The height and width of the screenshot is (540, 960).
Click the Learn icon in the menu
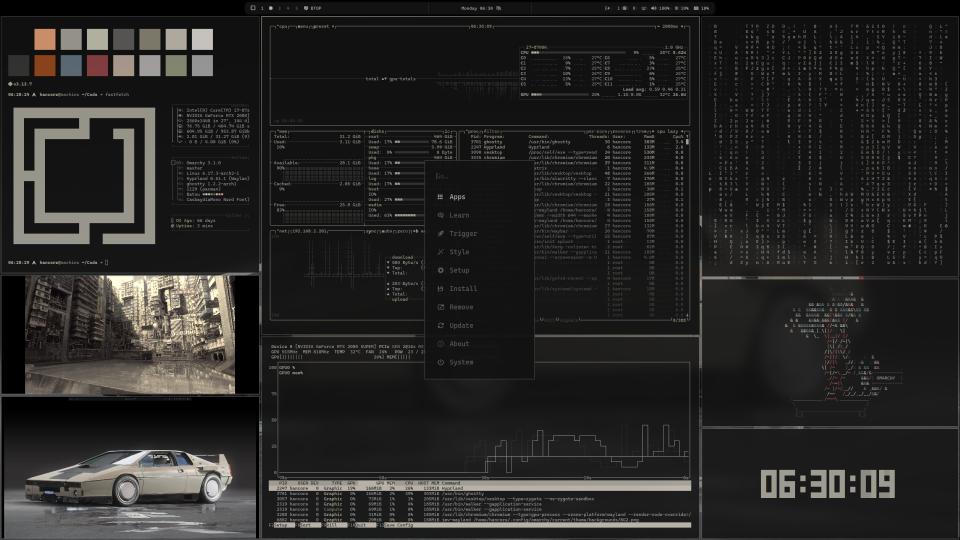point(440,215)
